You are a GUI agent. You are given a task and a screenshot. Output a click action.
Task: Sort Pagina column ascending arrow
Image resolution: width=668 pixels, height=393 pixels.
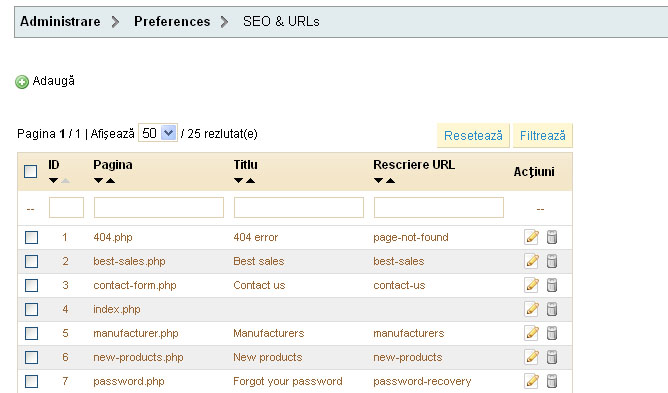[110, 181]
